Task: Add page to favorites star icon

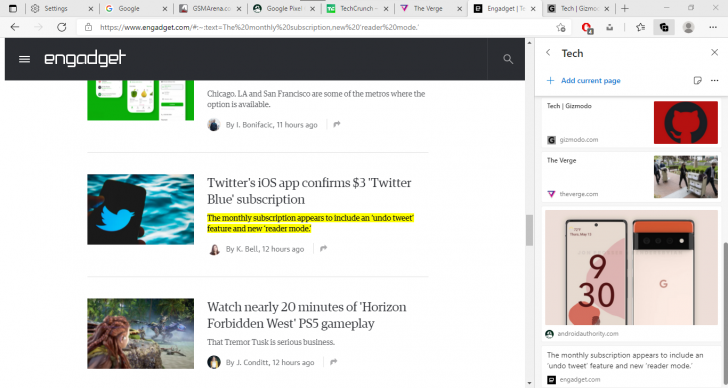Action: click(561, 27)
